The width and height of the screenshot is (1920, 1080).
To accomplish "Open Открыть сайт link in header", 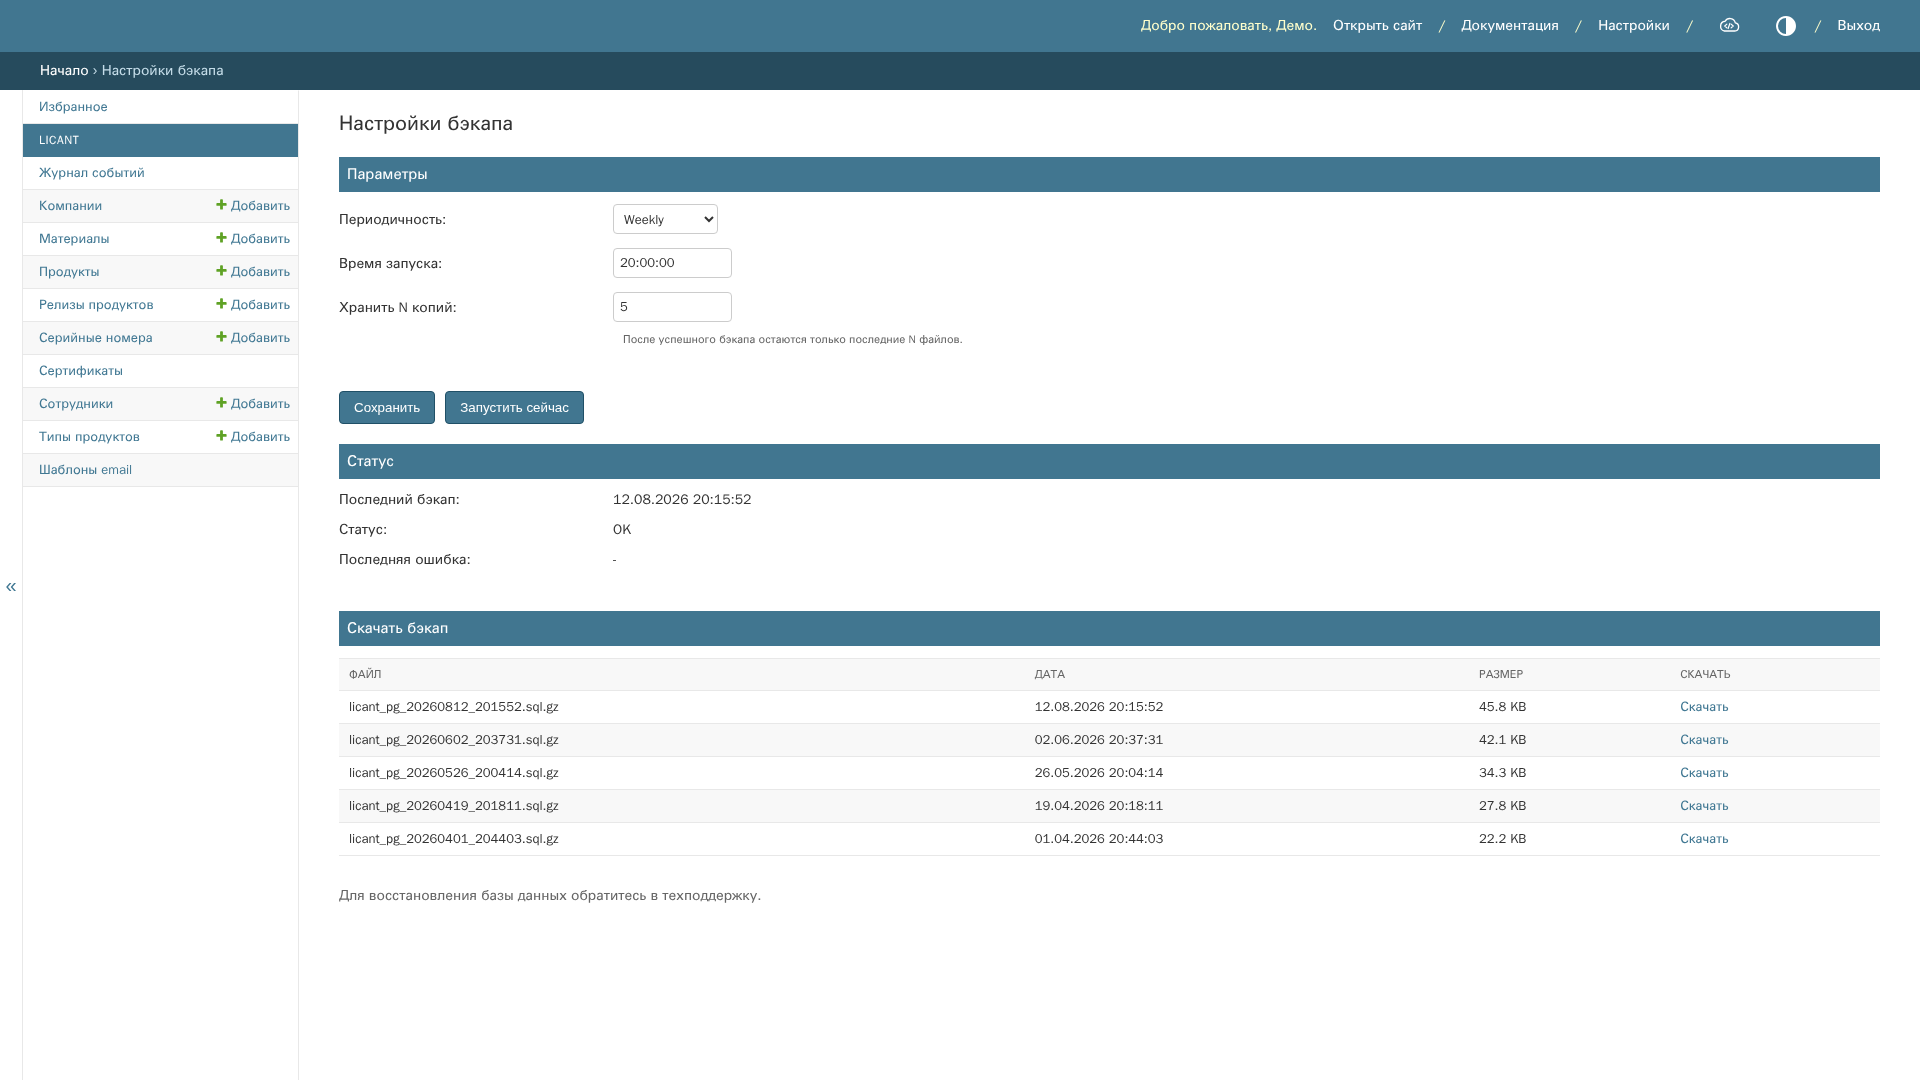I will tap(1377, 26).
